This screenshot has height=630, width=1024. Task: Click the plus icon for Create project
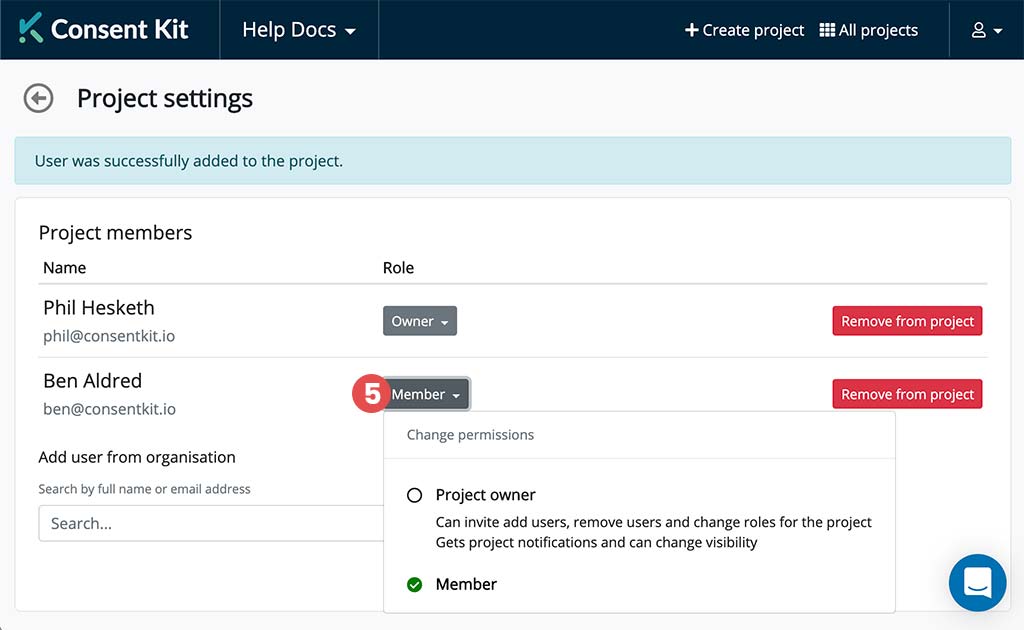click(x=691, y=30)
